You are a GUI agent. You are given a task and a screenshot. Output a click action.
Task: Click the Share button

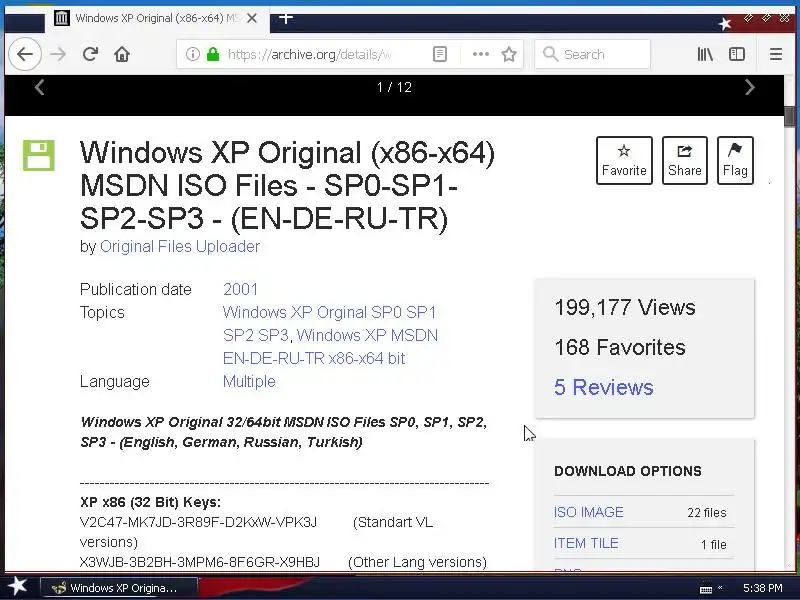click(x=684, y=160)
